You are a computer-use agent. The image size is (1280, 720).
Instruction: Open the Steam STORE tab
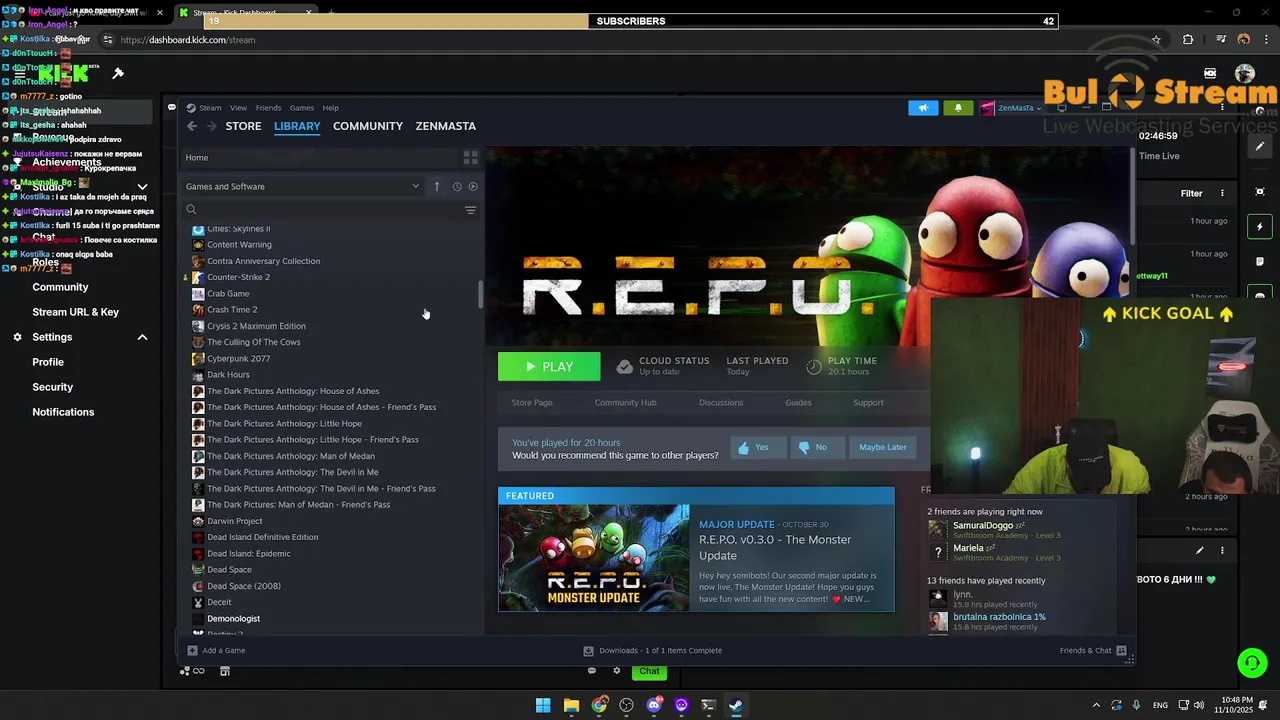[243, 126]
